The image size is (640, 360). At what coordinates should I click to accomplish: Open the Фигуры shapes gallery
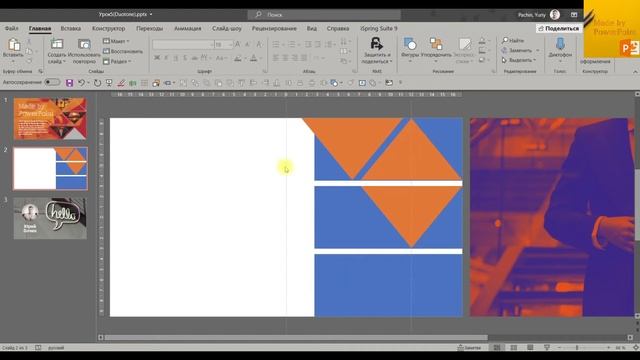pyautogui.click(x=410, y=44)
